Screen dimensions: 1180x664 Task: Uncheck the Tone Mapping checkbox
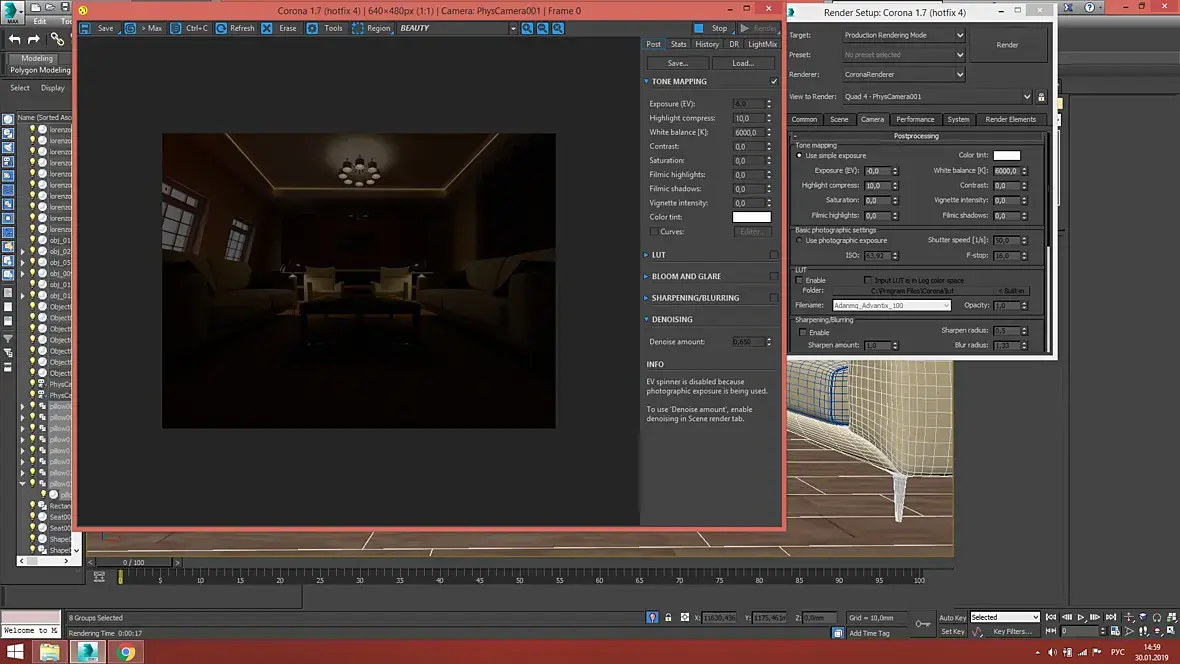(773, 81)
